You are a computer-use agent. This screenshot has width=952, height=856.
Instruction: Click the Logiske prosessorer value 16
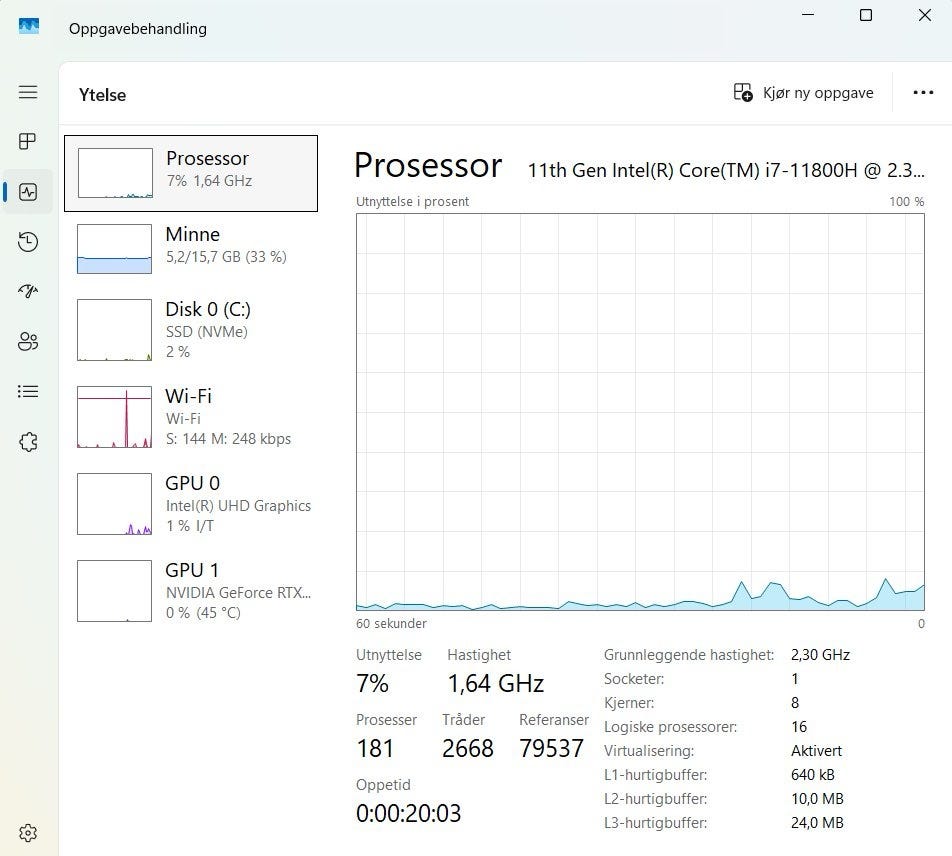coord(799,727)
